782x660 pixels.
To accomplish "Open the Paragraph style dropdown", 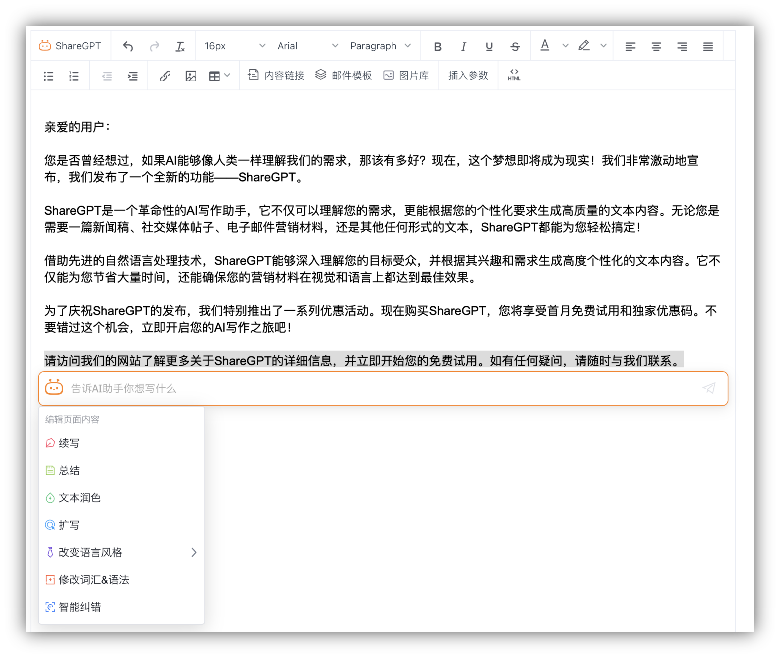I will coord(380,46).
